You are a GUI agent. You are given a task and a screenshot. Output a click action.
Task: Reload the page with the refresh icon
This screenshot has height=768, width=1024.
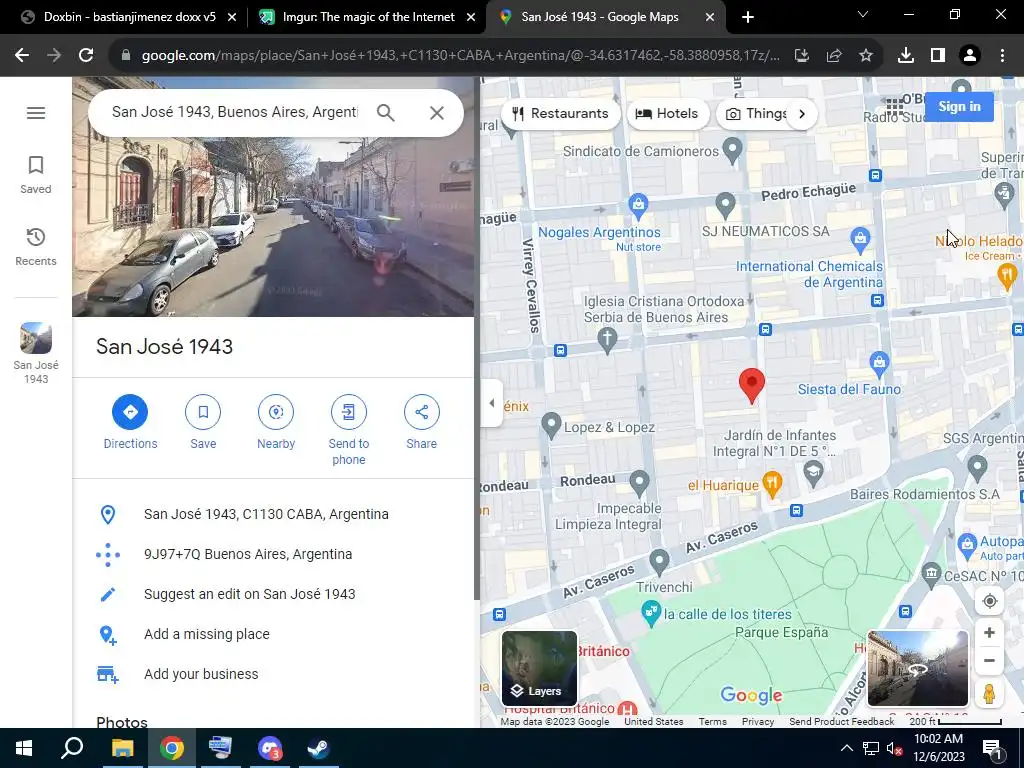point(86,56)
